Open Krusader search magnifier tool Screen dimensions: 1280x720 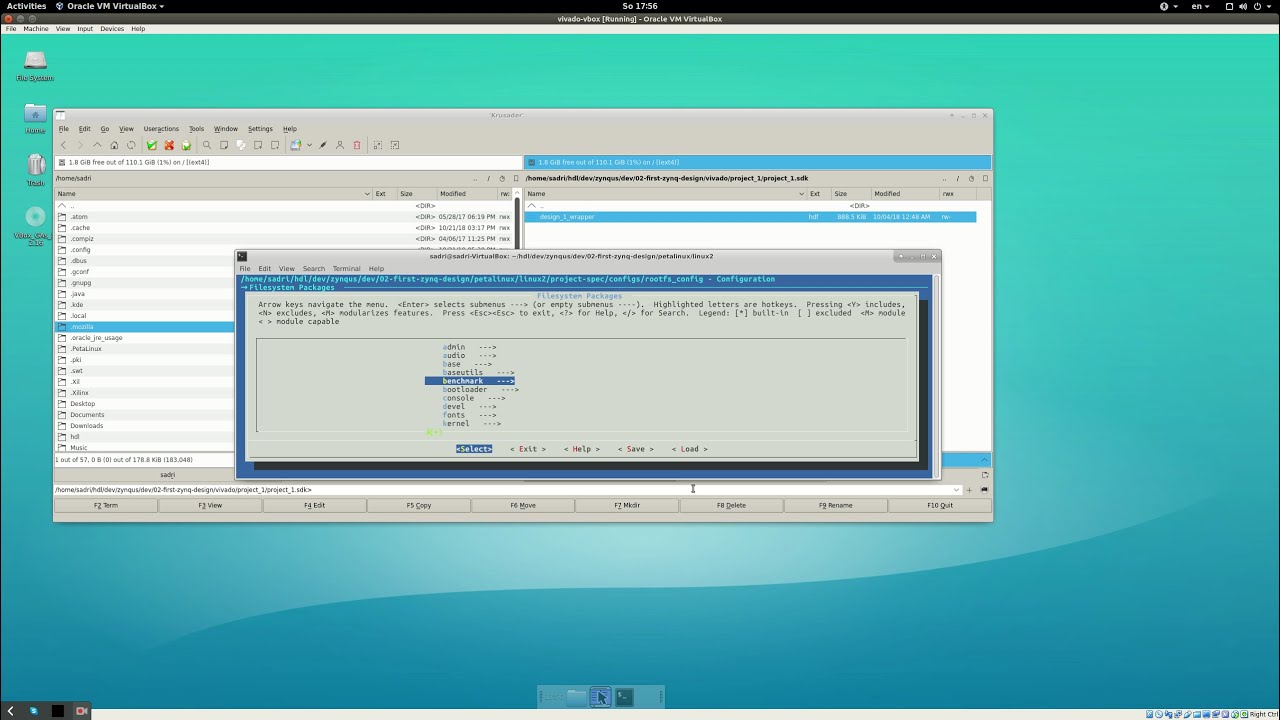pyautogui.click(x=207, y=145)
